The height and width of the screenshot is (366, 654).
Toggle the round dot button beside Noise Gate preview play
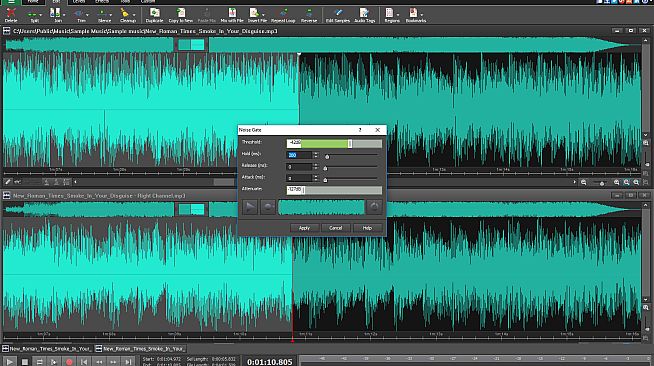click(268, 207)
